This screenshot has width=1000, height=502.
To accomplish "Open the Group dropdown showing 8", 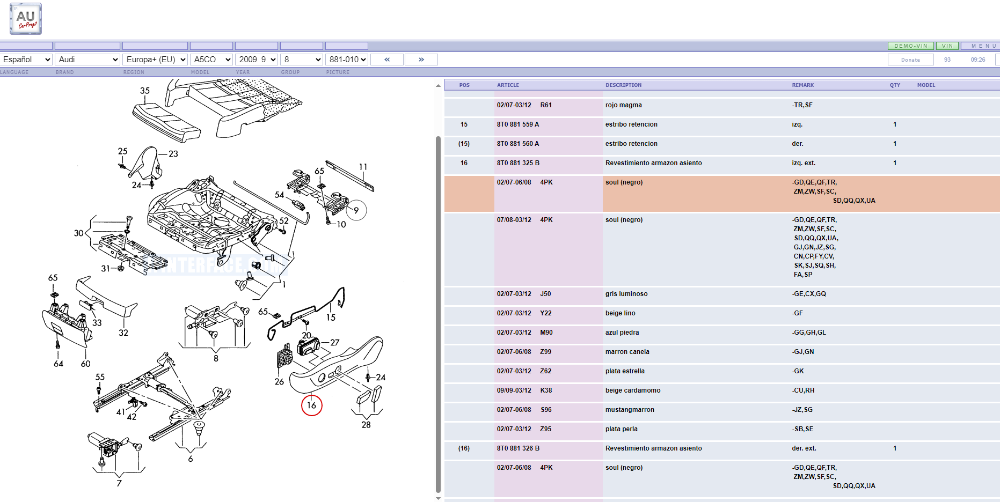I will coord(301,59).
